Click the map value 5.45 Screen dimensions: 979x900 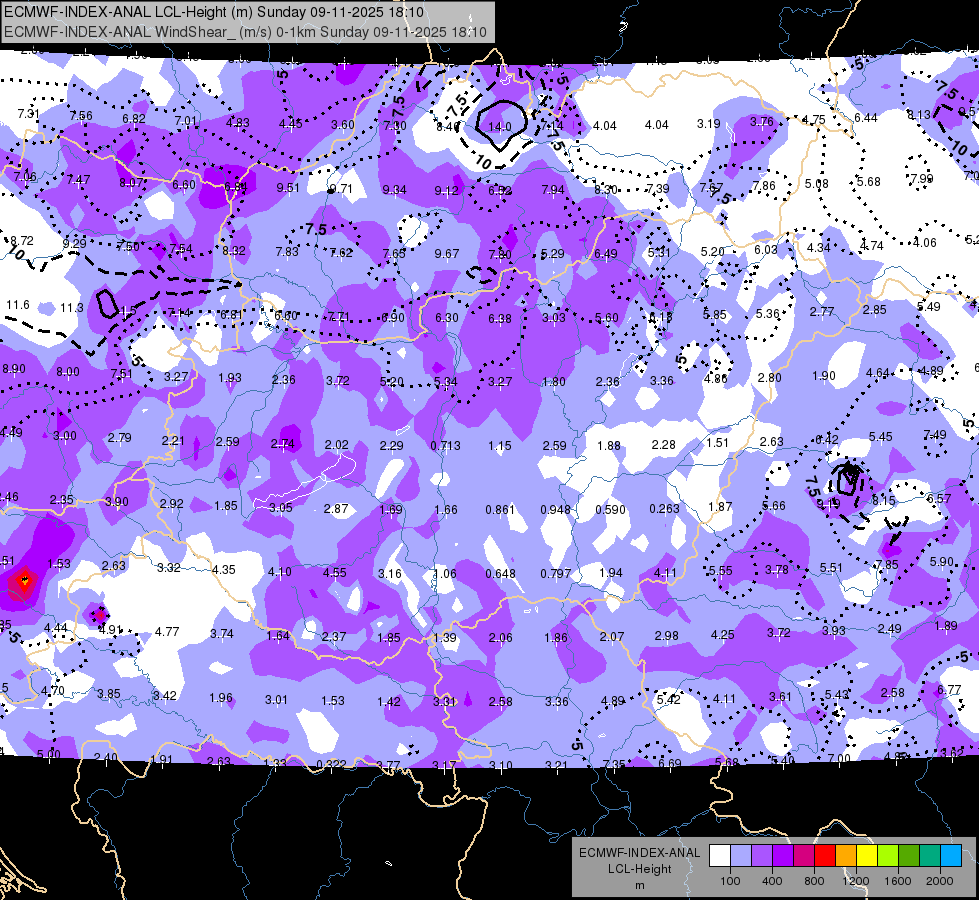(880, 437)
